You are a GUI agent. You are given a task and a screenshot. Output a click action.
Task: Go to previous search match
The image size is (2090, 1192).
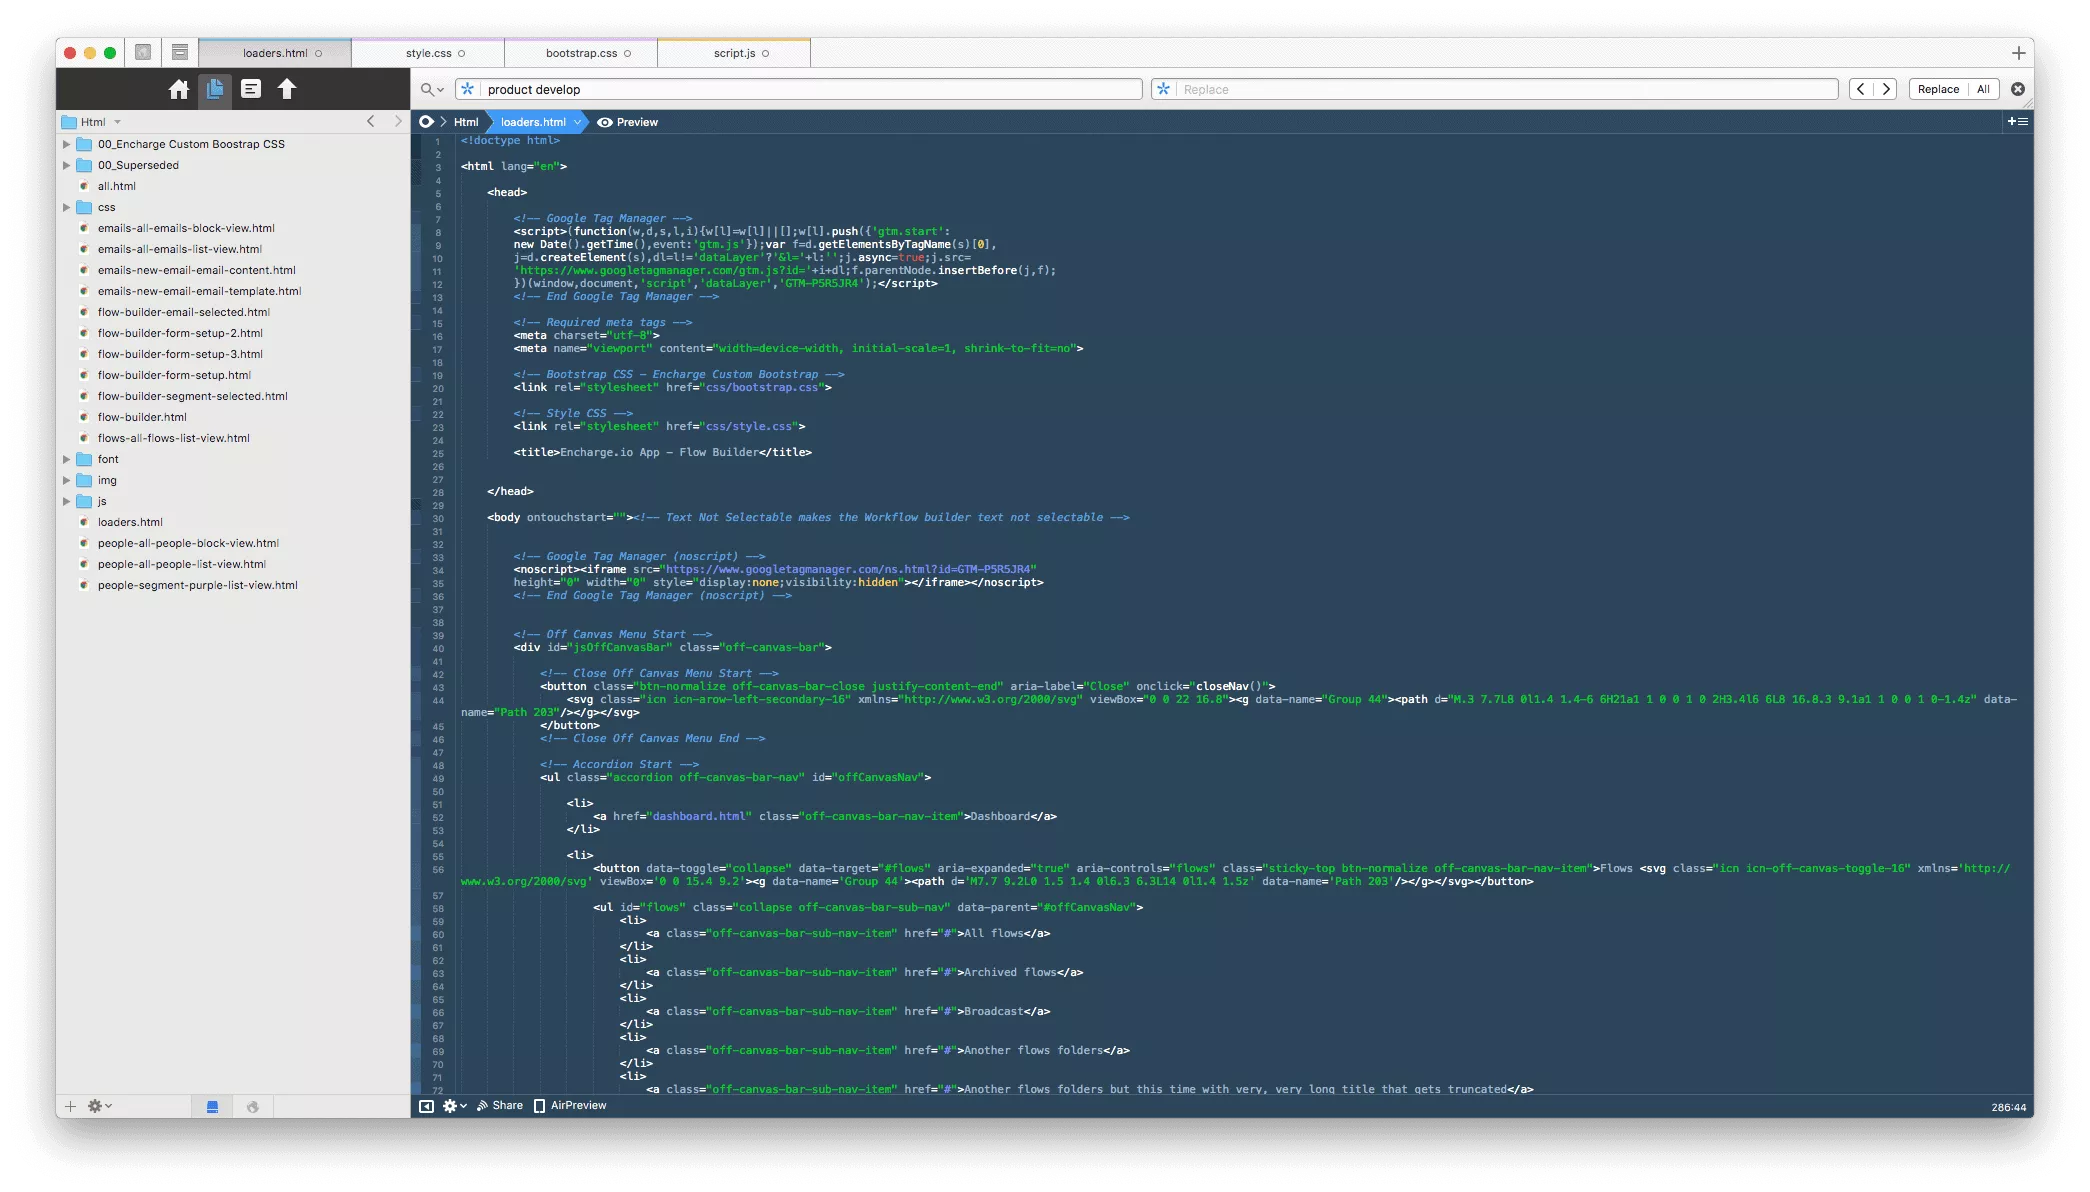1860,89
